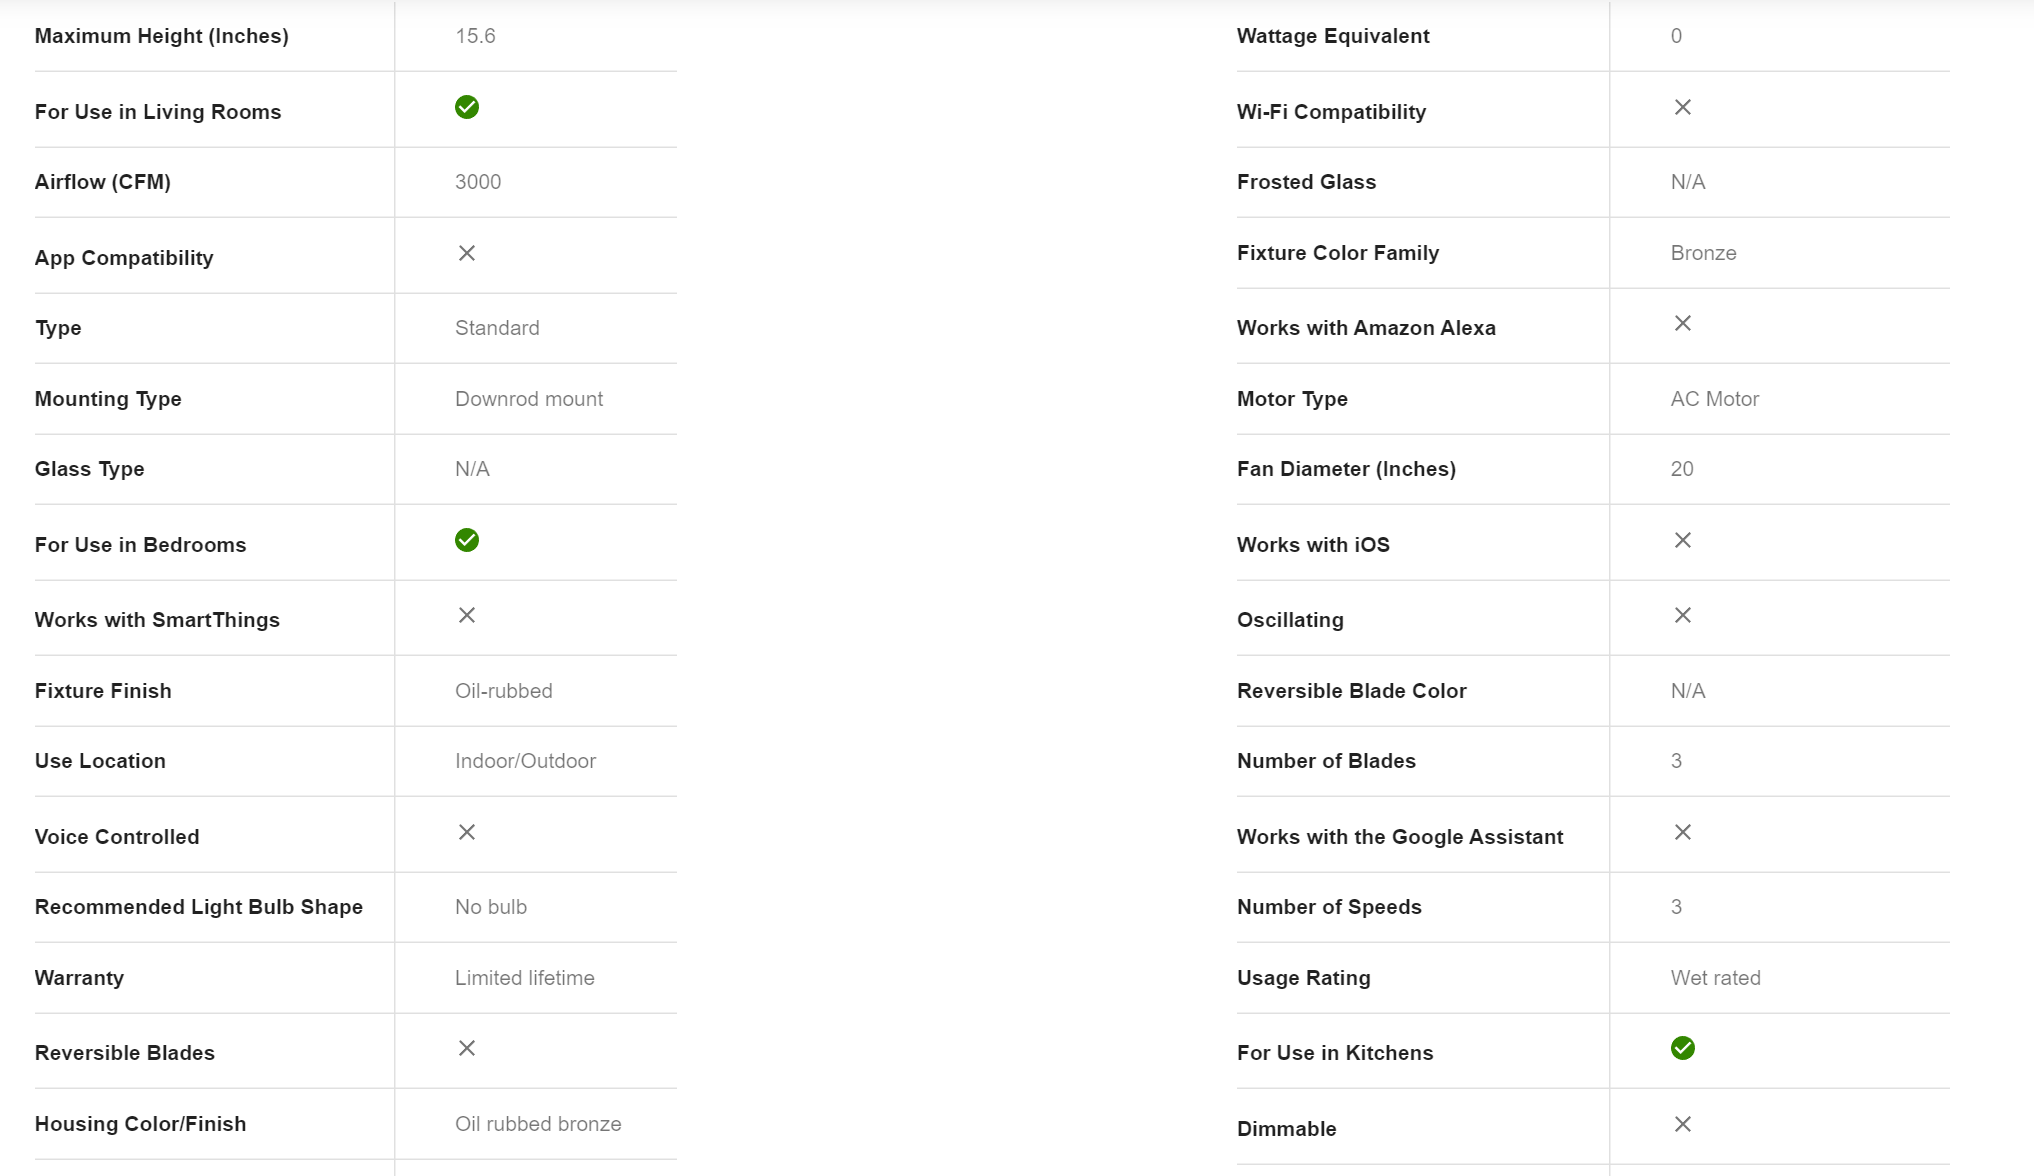Click the X for Works with Google Assistant
The width and height of the screenshot is (2034, 1176).
[1683, 832]
